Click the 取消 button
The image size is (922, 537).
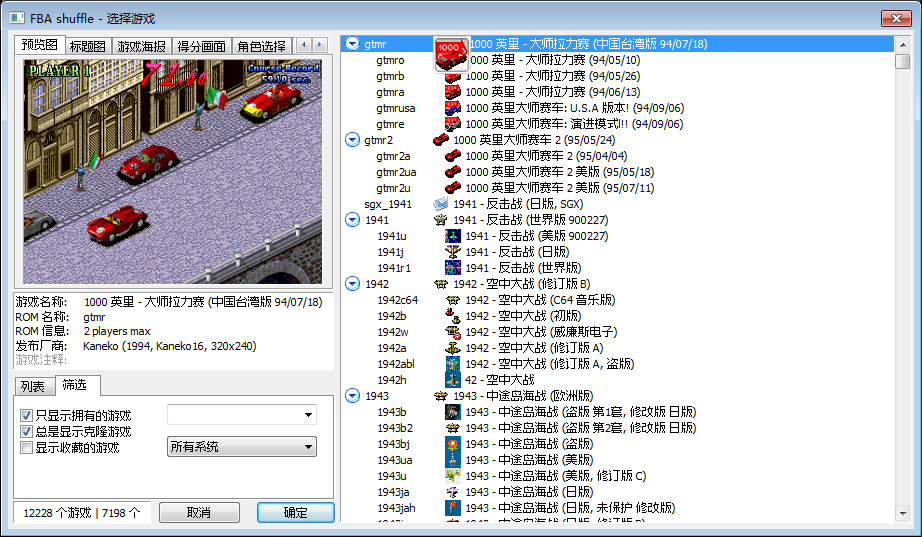pyautogui.click(x=199, y=512)
